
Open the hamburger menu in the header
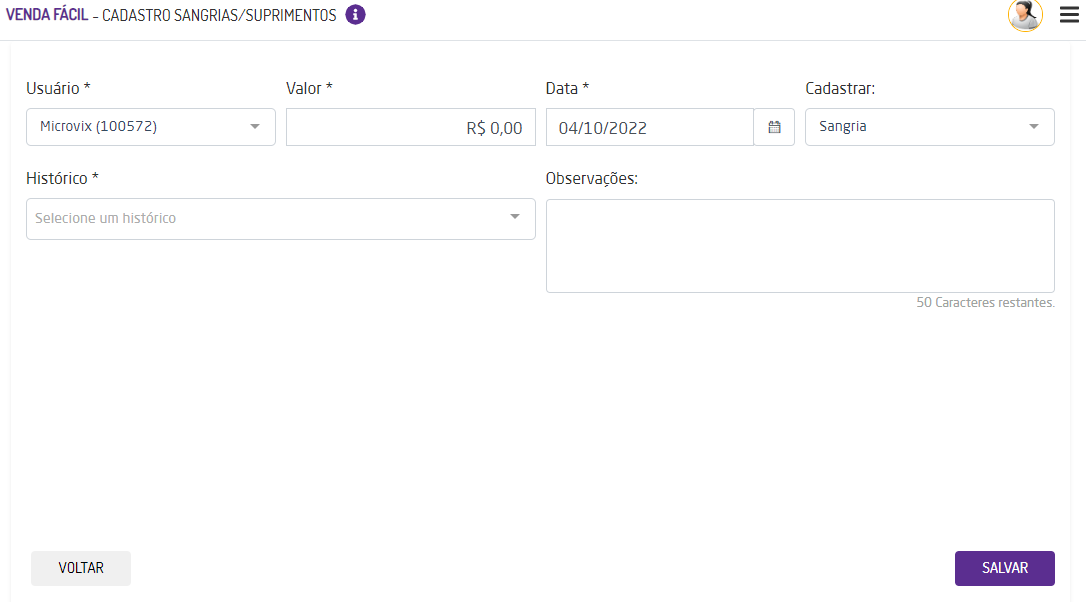[1069, 15]
